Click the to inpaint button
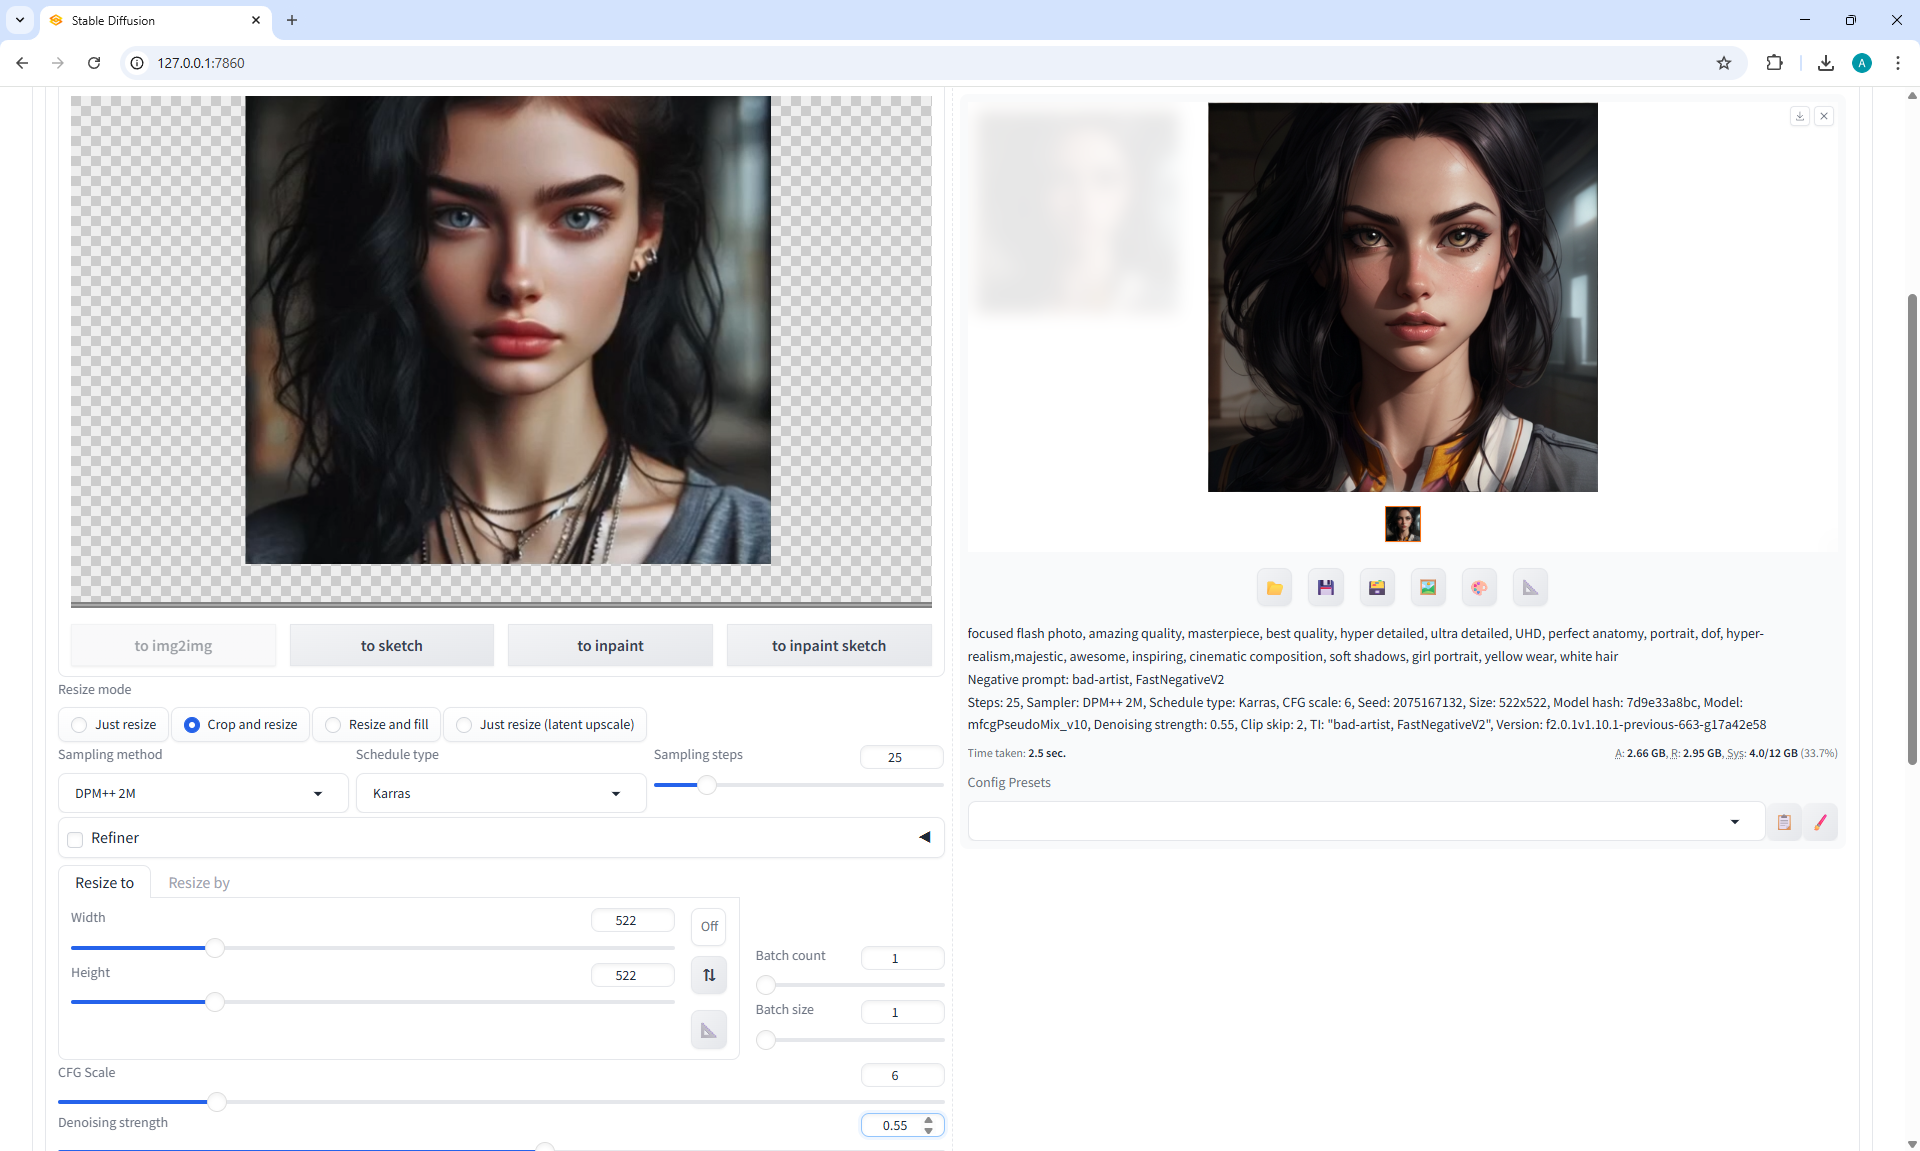 [610, 646]
